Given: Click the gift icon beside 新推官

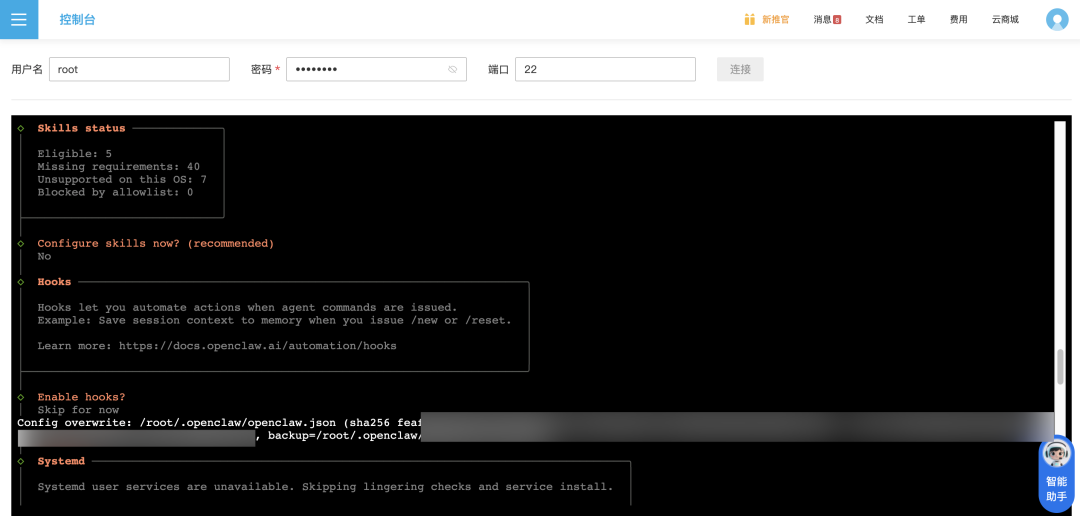Looking at the screenshot, I should [x=749, y=19].
